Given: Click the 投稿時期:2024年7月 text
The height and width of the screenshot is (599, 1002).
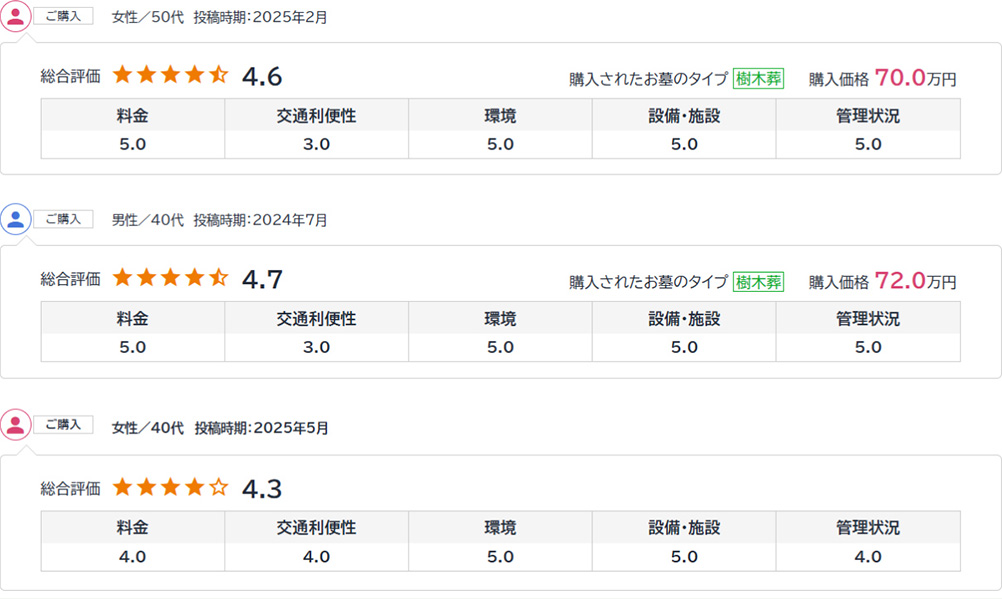Looking at the screenshot, I should tap(260, 220).
